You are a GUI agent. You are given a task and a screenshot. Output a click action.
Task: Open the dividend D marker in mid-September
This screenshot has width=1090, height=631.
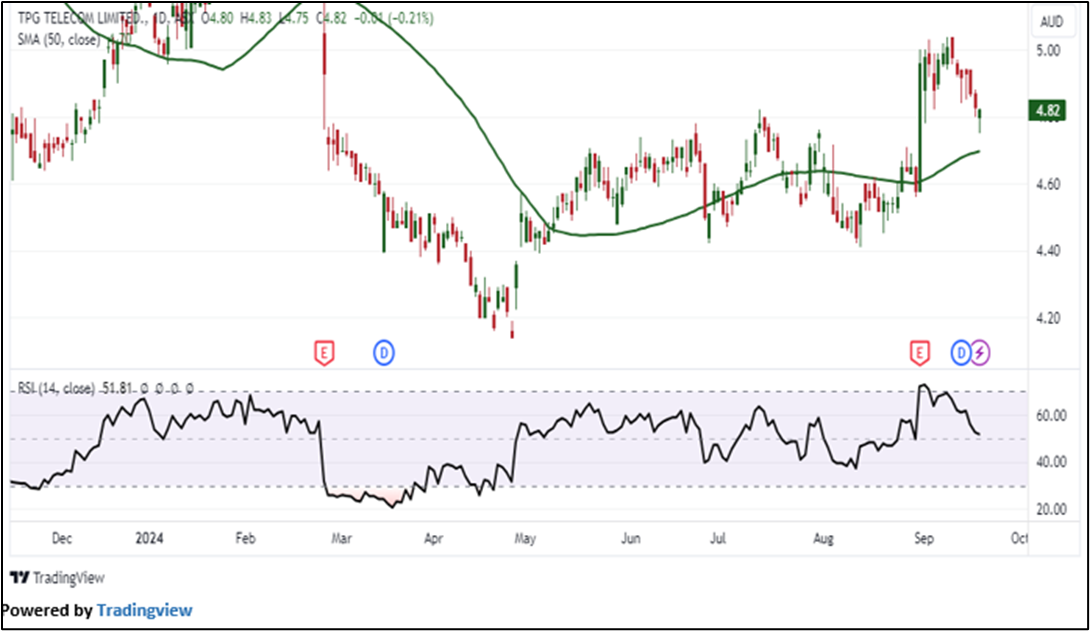(961, 353)
